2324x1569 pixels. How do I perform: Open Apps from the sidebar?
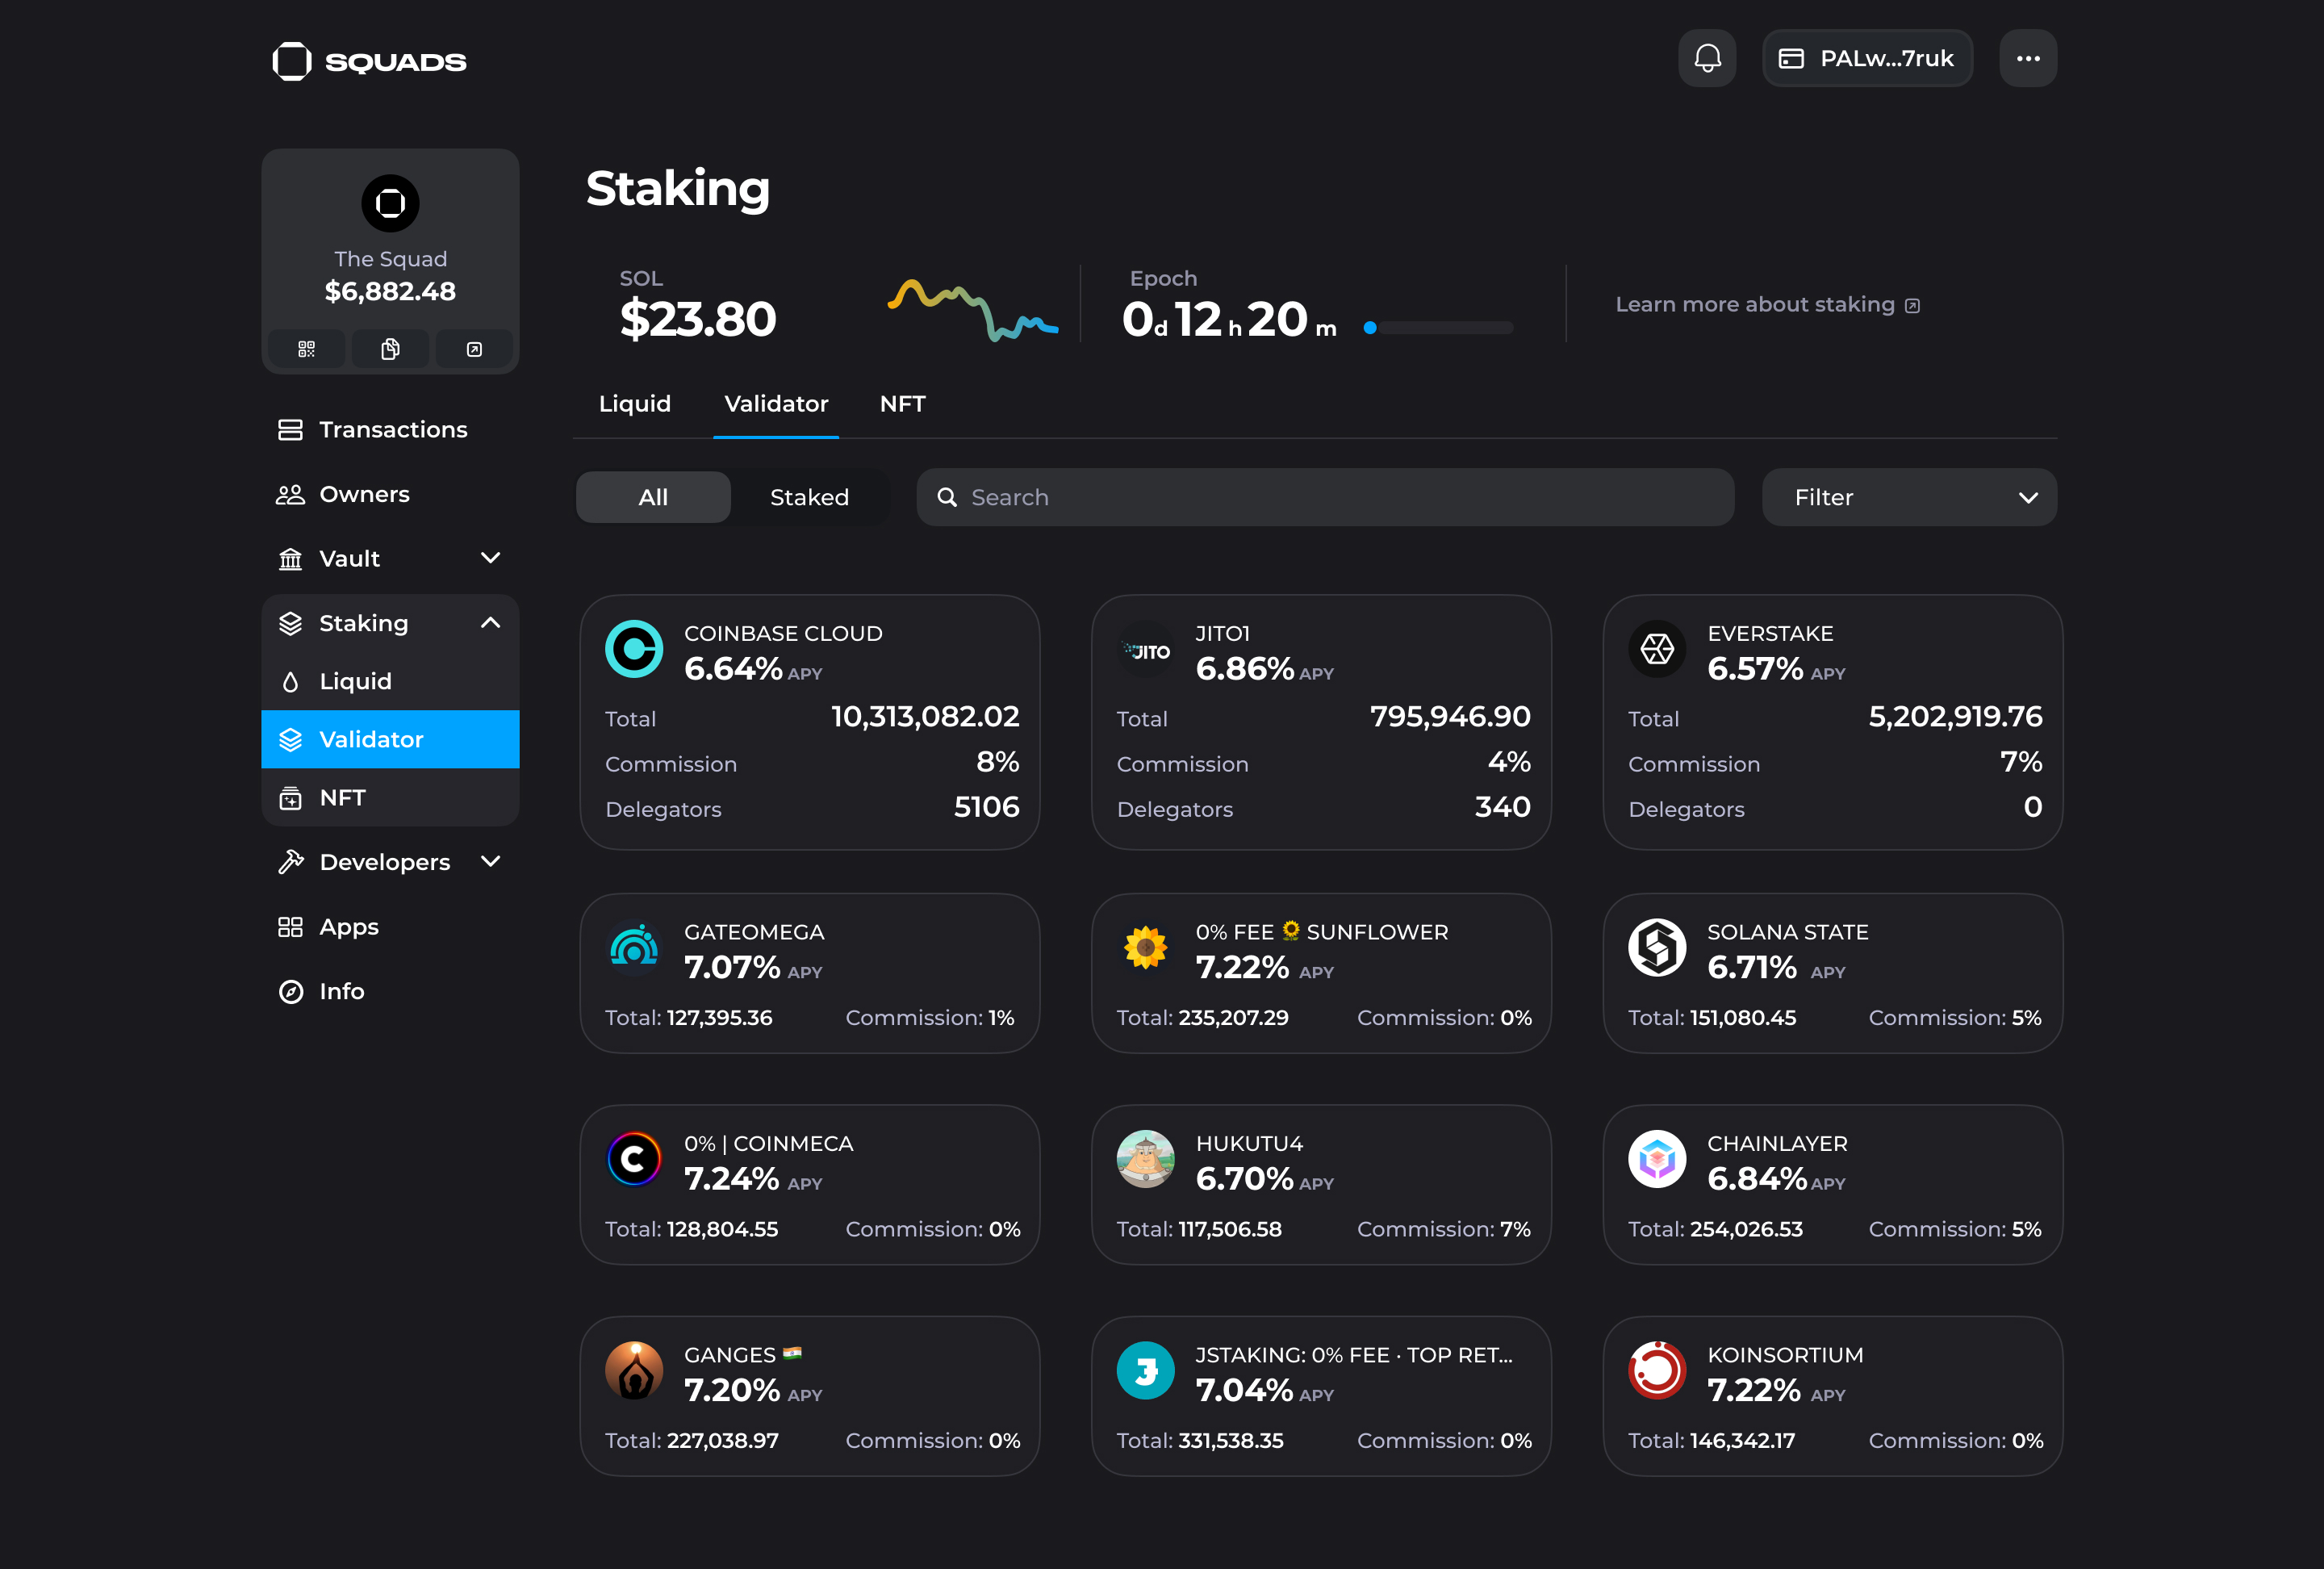[x=348, y=927]
